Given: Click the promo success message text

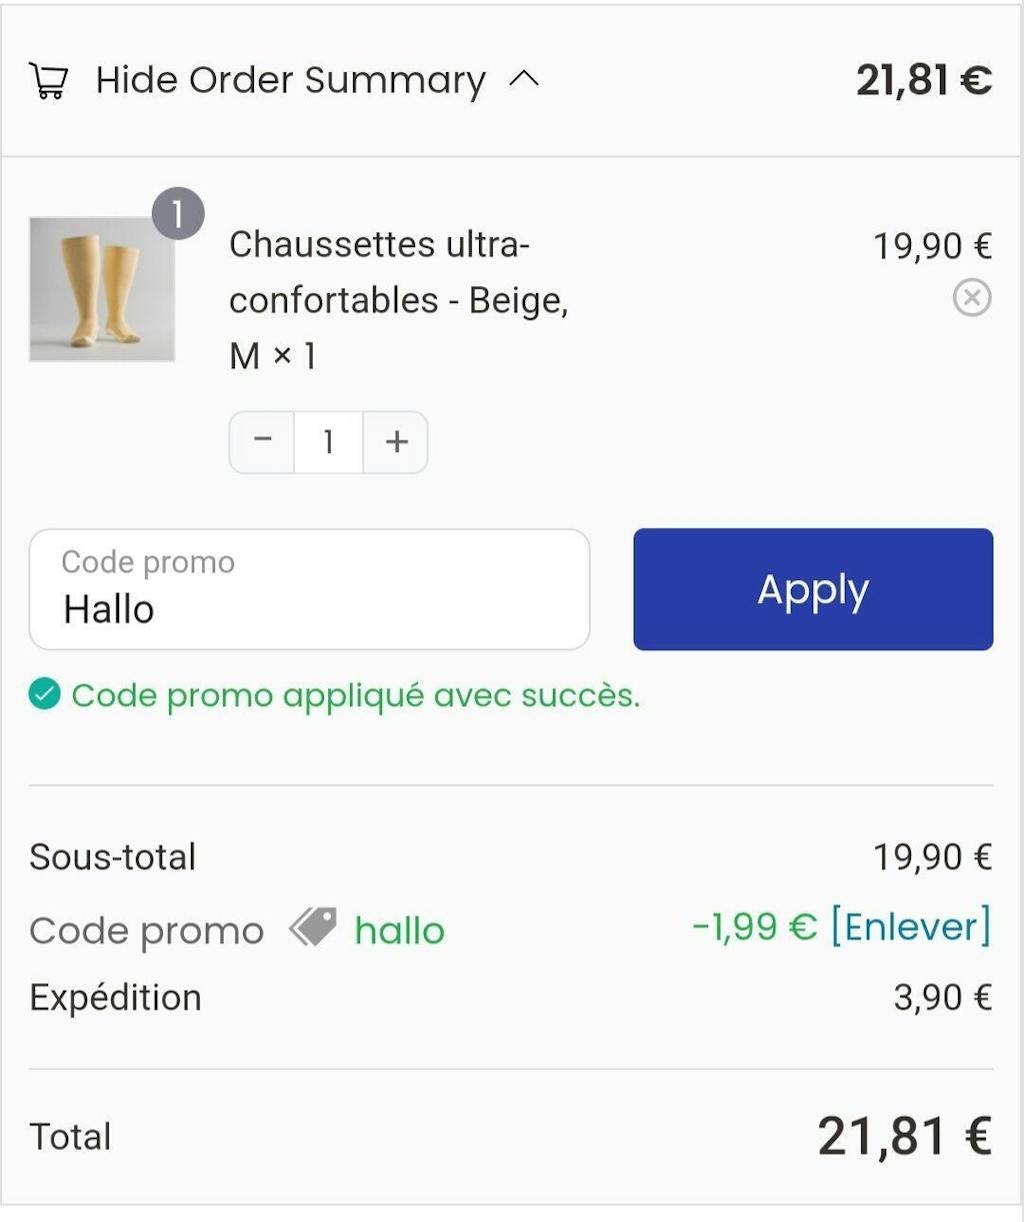Looking at the screenshot, I should 355,695.
